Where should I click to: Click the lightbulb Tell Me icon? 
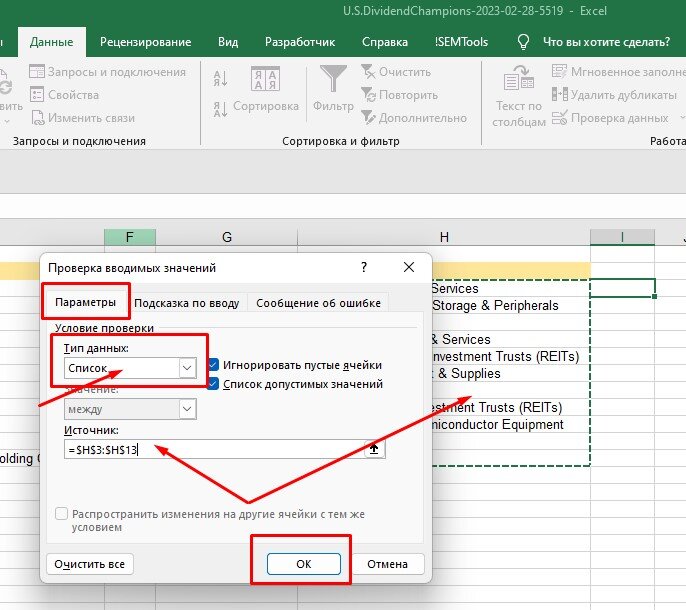523,42
